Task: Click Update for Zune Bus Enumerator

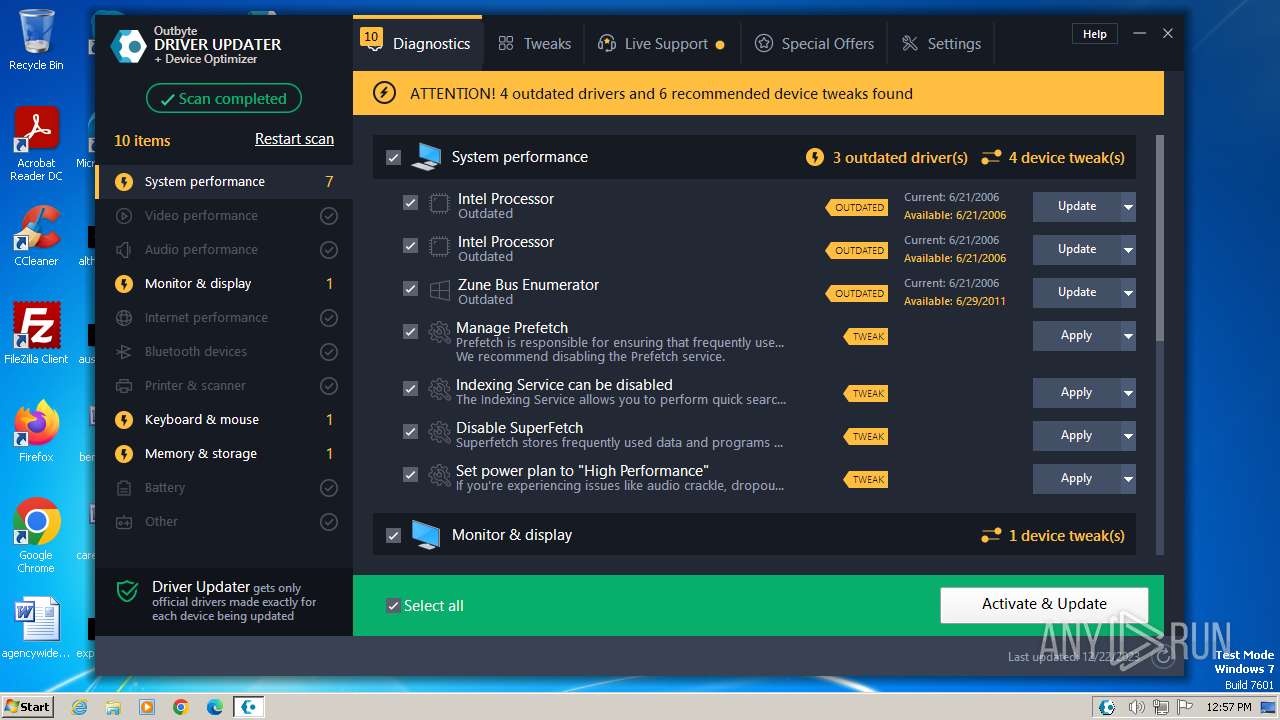Action: [1077, 292]
